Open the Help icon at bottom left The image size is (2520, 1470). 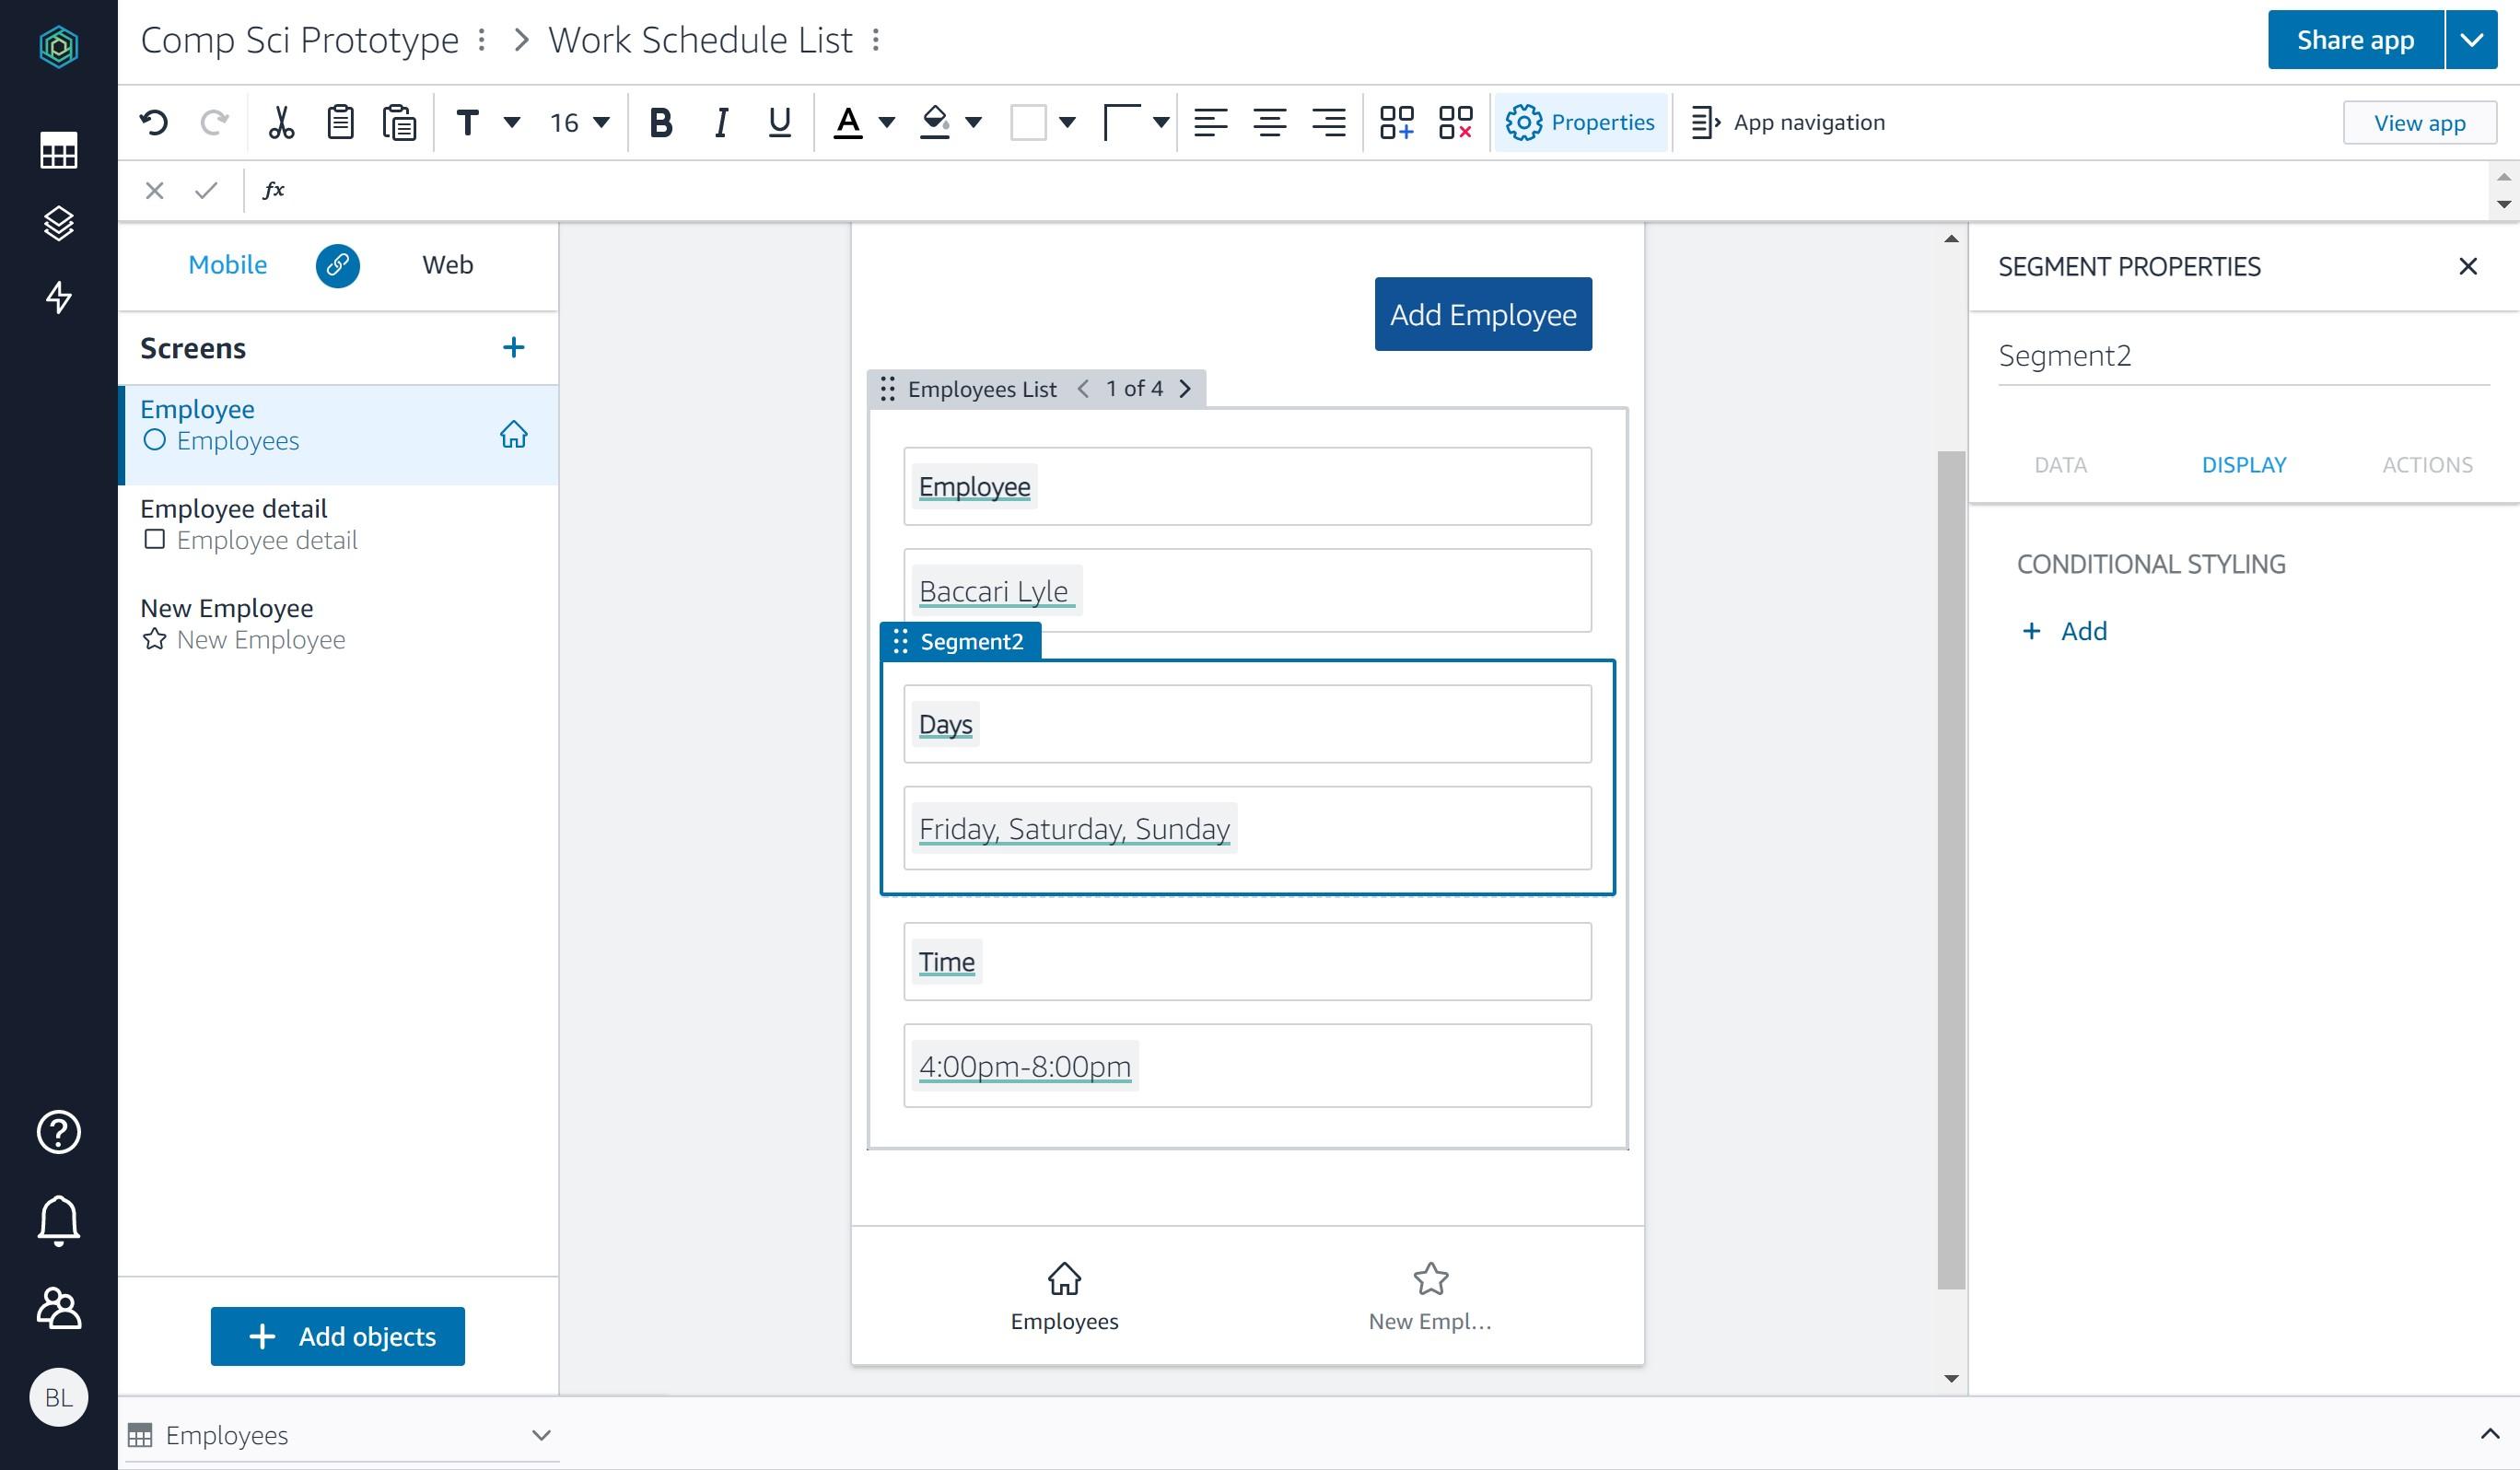pyautogui.click(x=59, y=1133)
